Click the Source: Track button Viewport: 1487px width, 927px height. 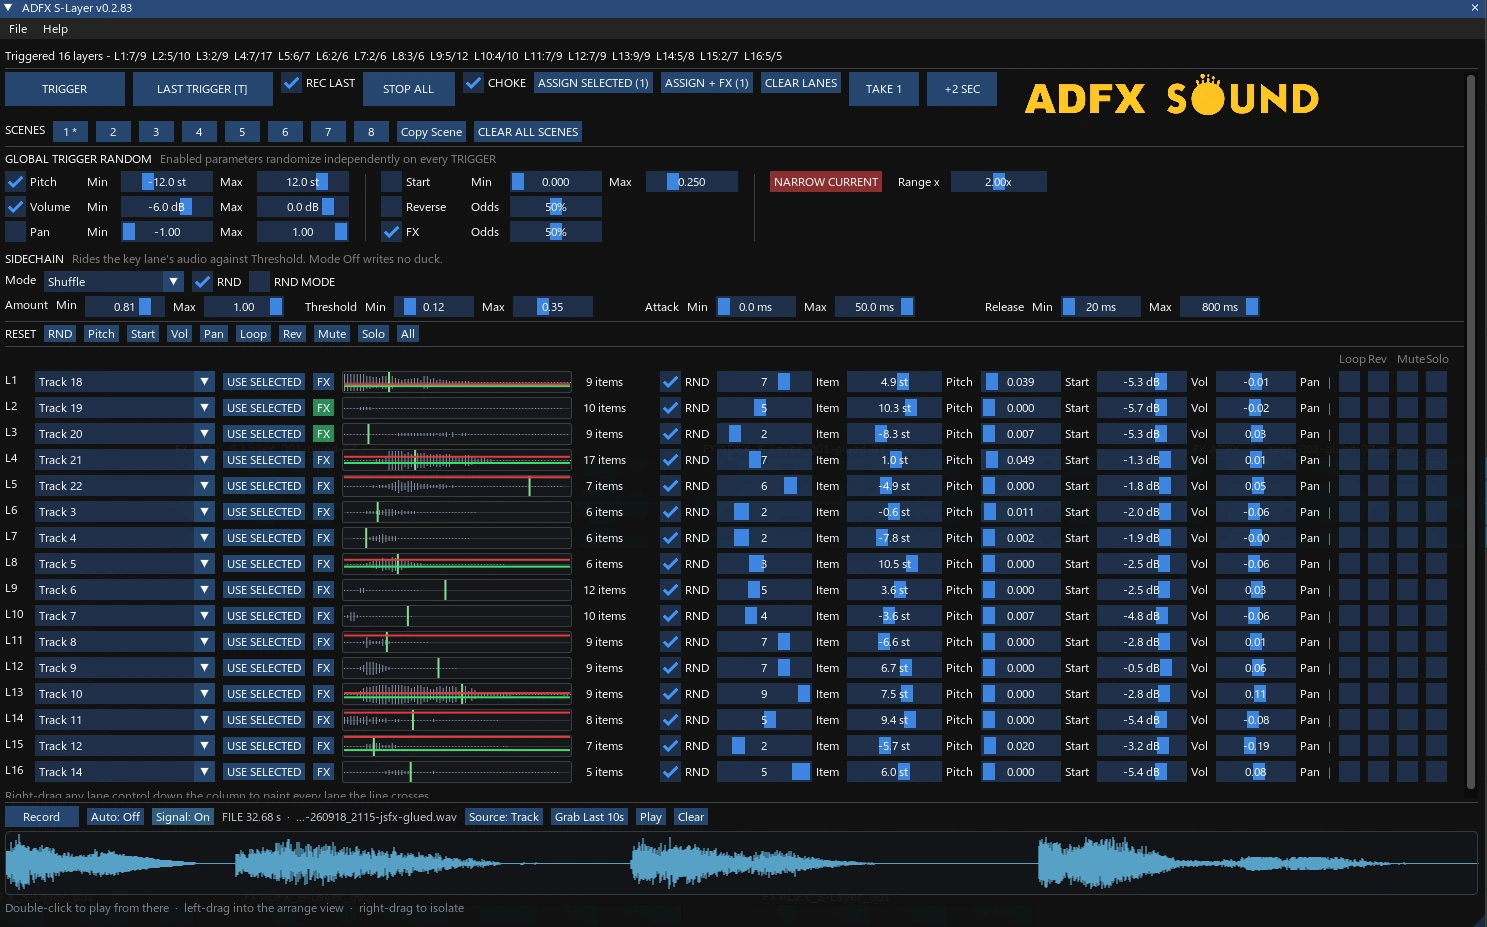tap(504, 817)
